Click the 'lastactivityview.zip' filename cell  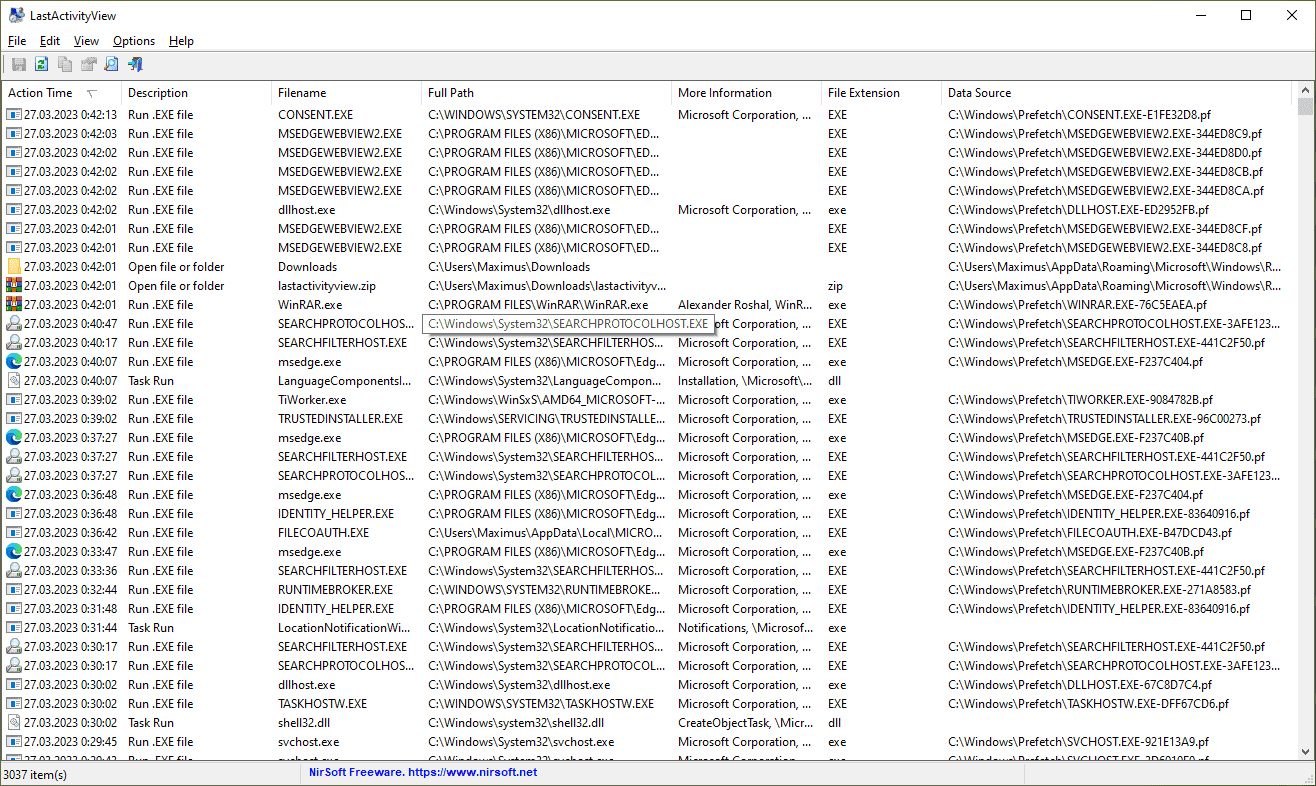click(x=327, y=286)
